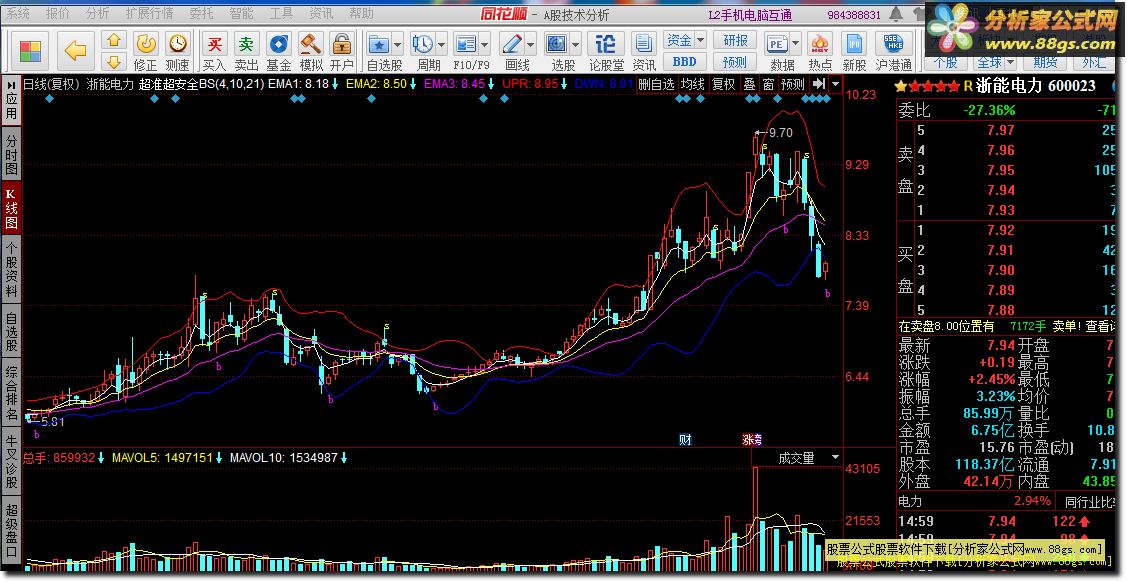Viewport: 1127px width, 582px height.
Task: Click the L2手机电脑互通 link
Action: pos(750,14)
